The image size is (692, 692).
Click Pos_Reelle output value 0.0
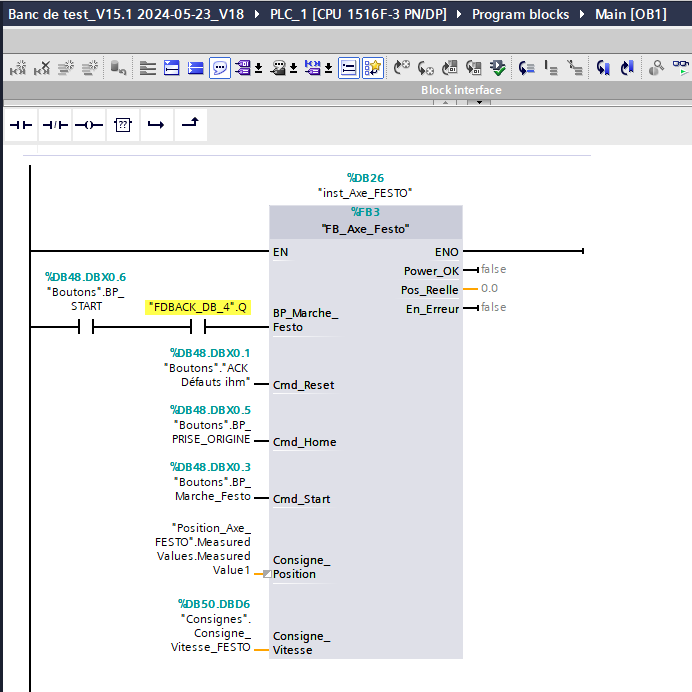(489, 288)
